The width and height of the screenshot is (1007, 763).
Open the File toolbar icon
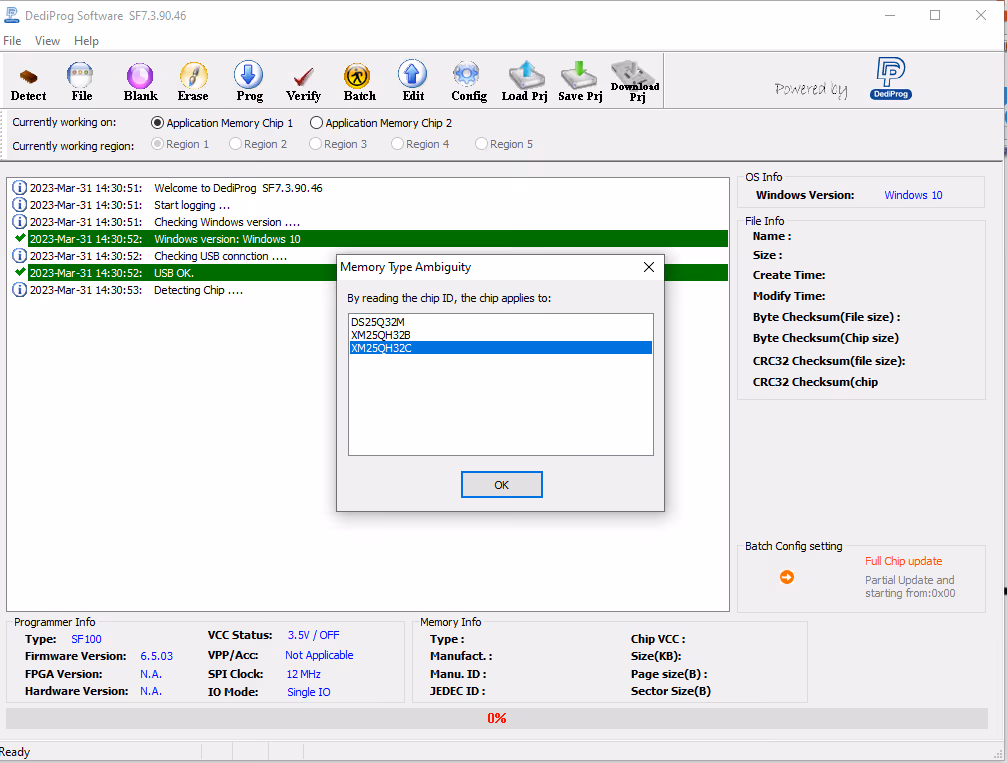(82, 83)
